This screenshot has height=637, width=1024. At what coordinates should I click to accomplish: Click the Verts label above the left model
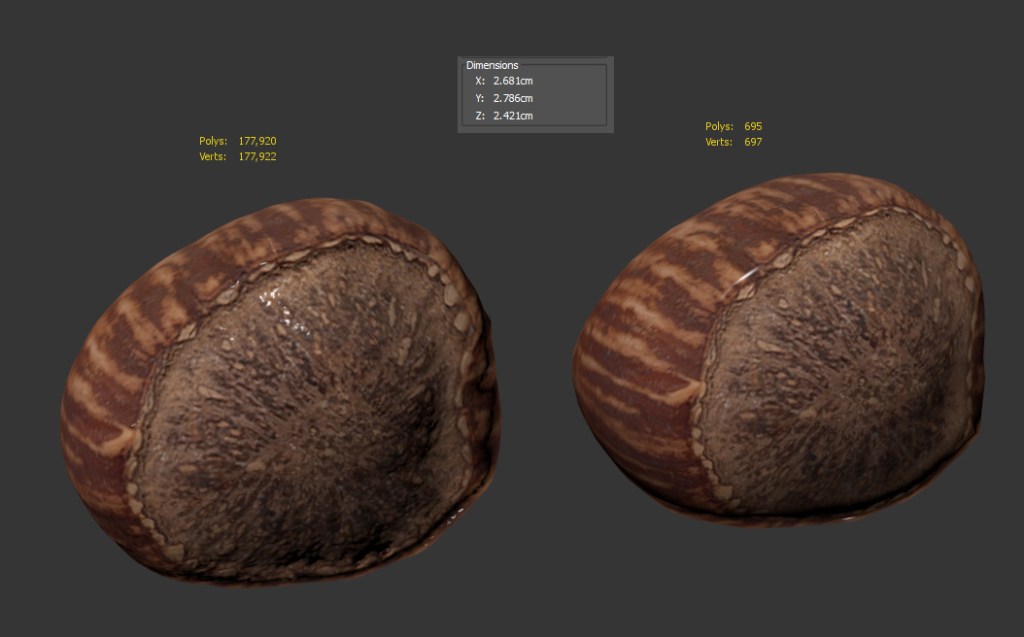pyautogui.click(x=213, y=157)
